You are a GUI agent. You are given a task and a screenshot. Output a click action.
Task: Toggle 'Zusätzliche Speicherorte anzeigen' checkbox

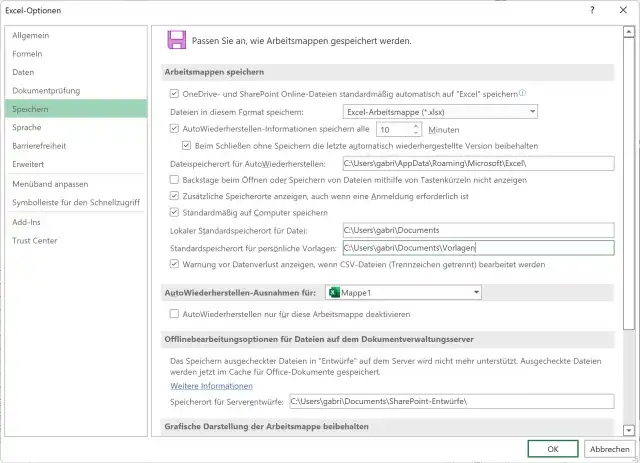[x=174, y=196]
